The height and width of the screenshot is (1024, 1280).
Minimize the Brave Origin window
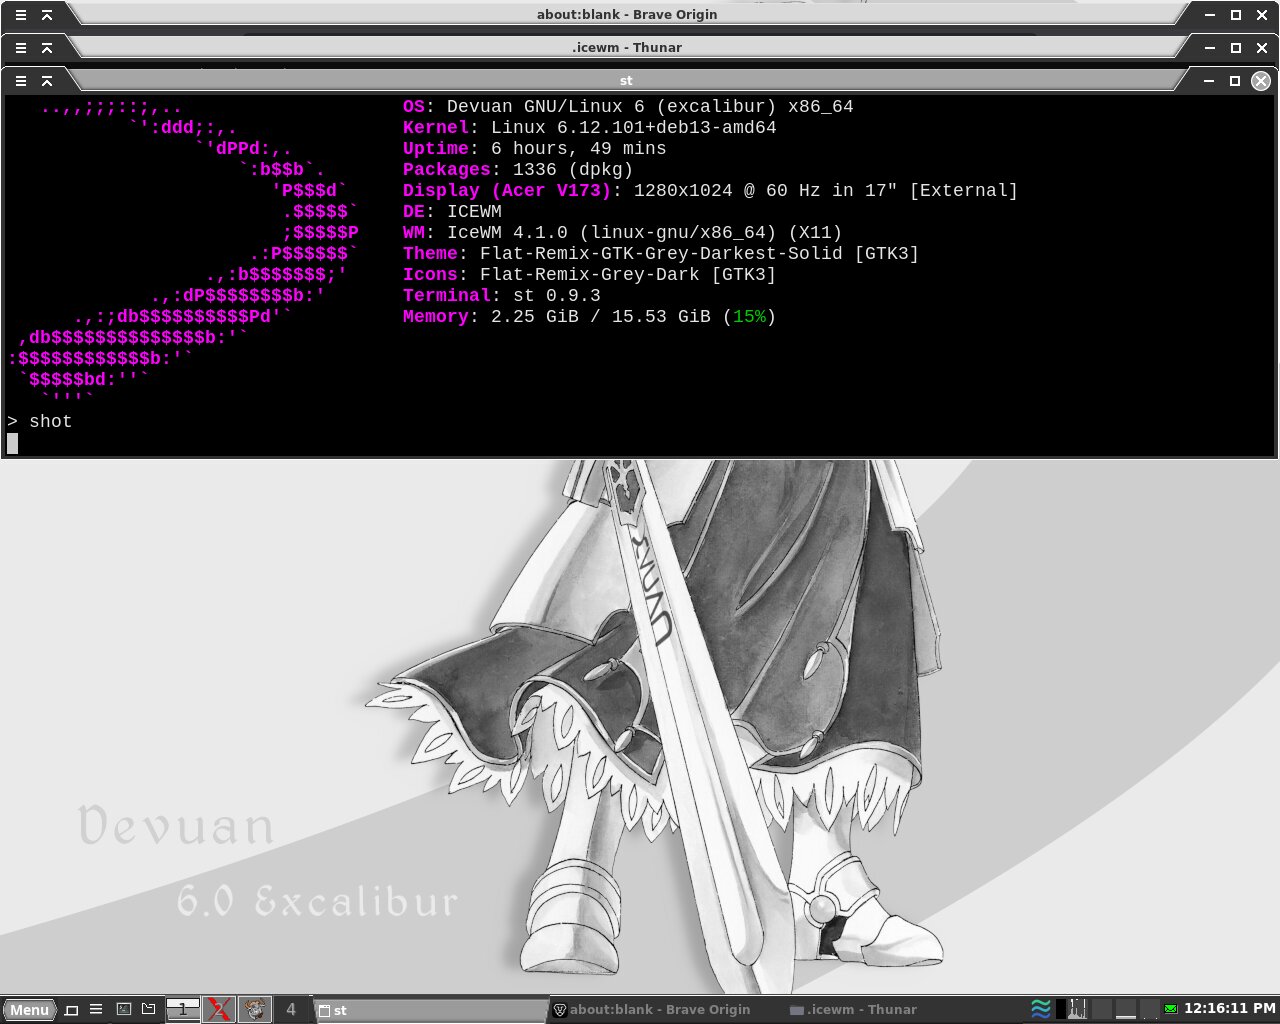click(1209, 15)
